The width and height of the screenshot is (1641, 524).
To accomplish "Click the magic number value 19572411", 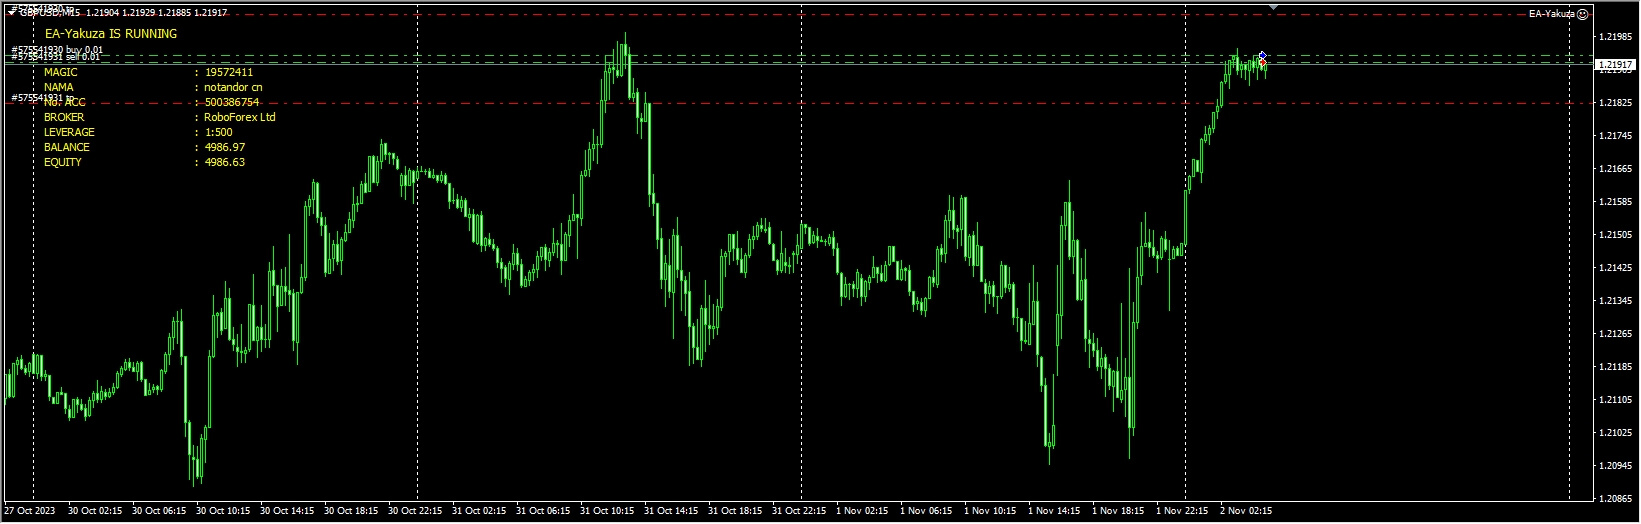I will pos(229,72).
